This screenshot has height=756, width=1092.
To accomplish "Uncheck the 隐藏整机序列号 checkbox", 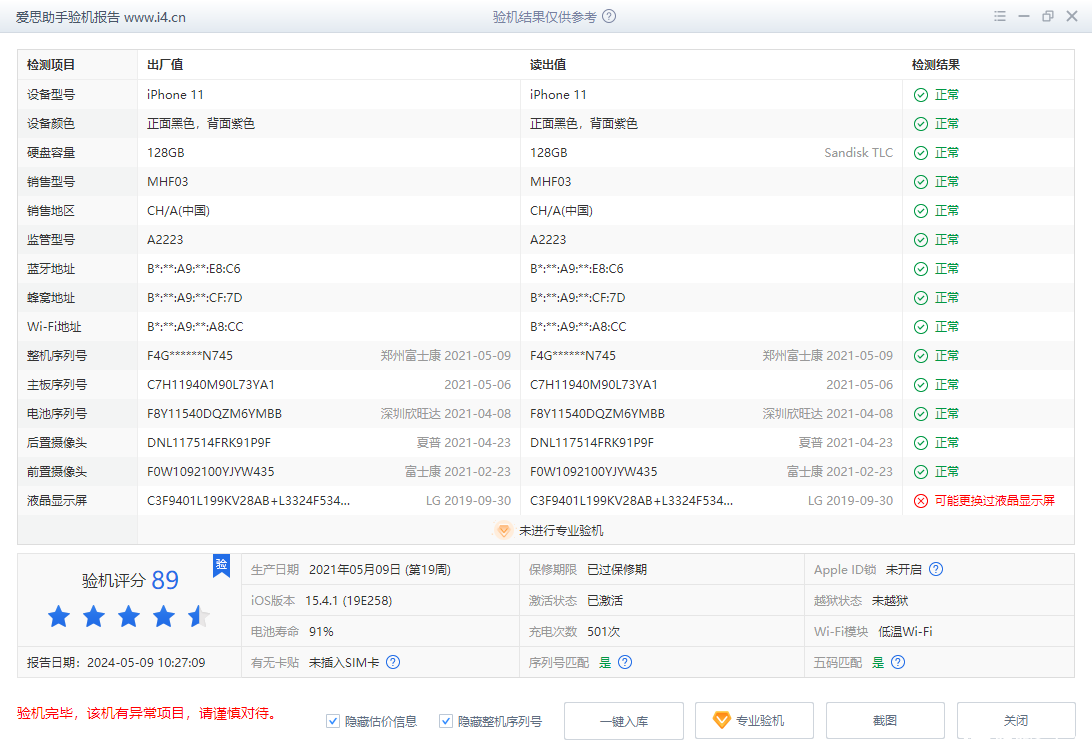I will click(x=446, y=721).
